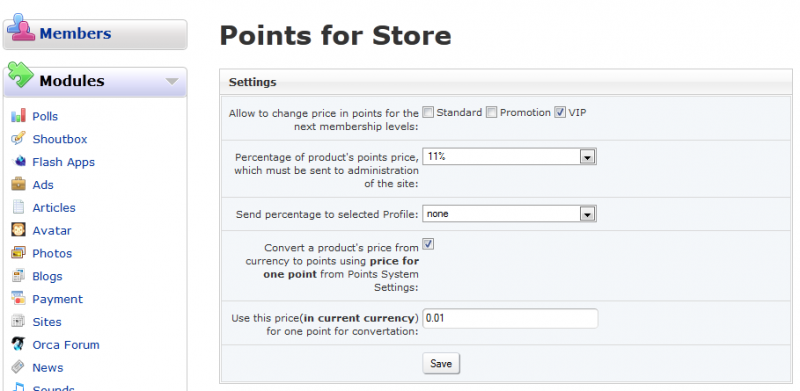Click the Orca Forum whale icon
This screenshot has width=800, height=391.
(x=18, y=345)
